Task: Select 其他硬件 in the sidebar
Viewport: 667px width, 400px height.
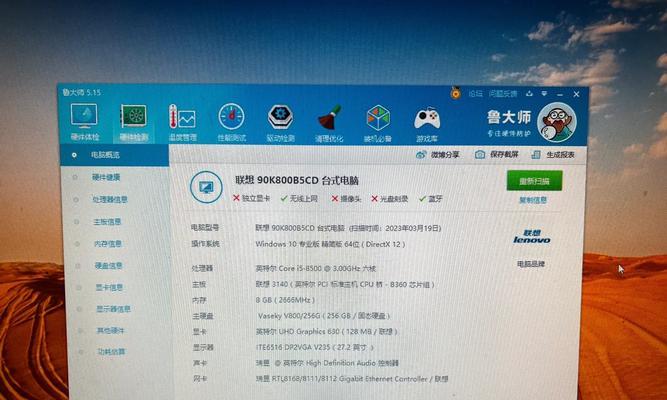Action: [110, 330]
